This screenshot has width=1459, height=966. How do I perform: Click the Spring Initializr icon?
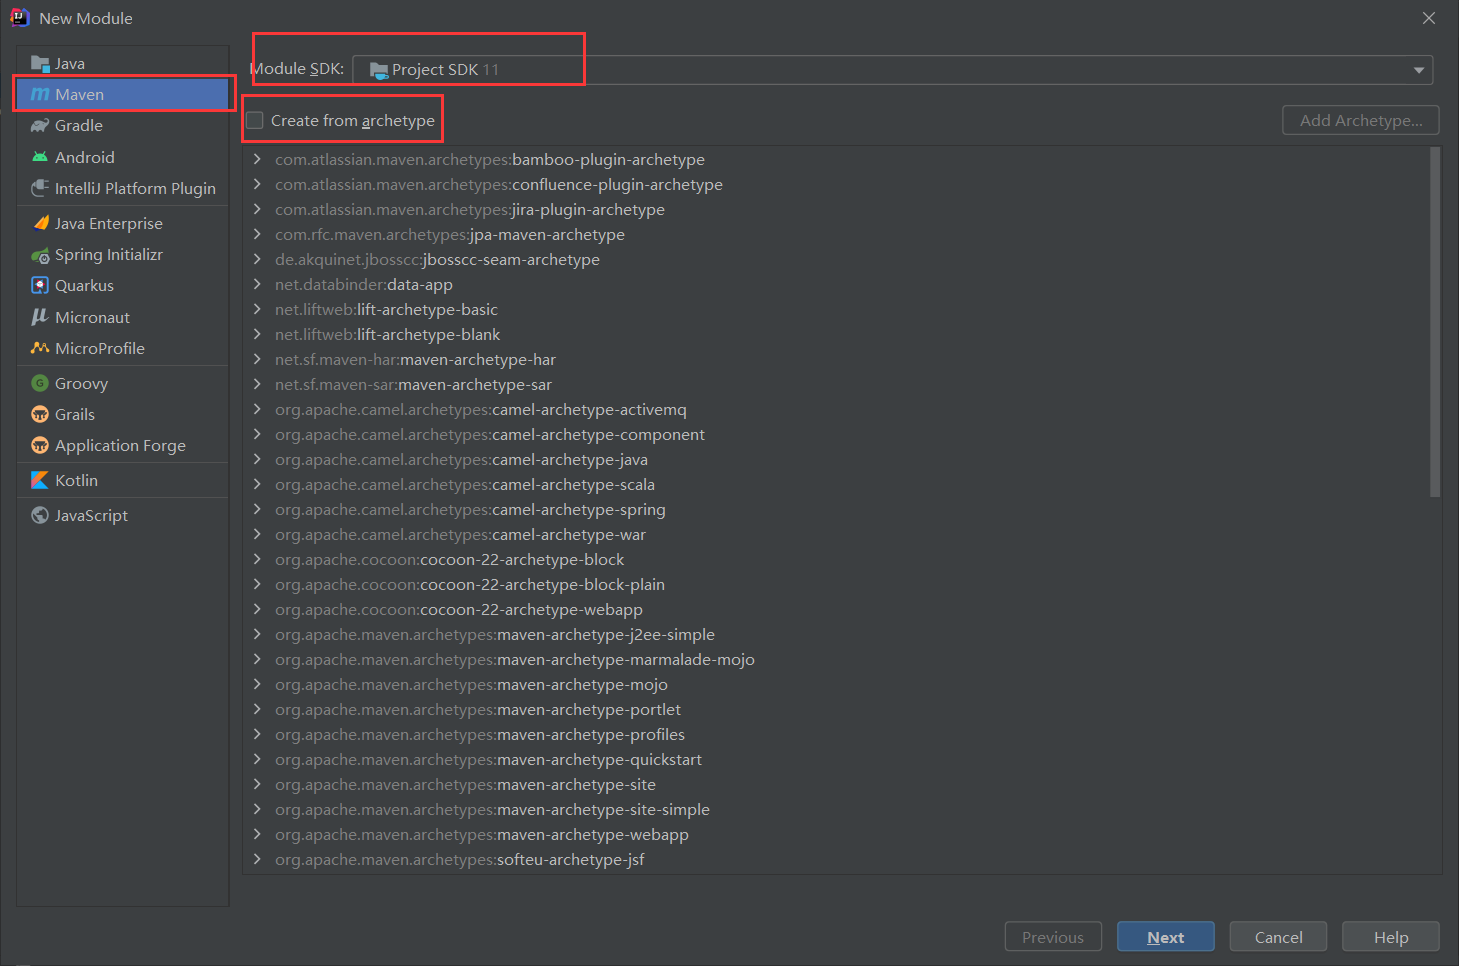(x=40, y=255)
